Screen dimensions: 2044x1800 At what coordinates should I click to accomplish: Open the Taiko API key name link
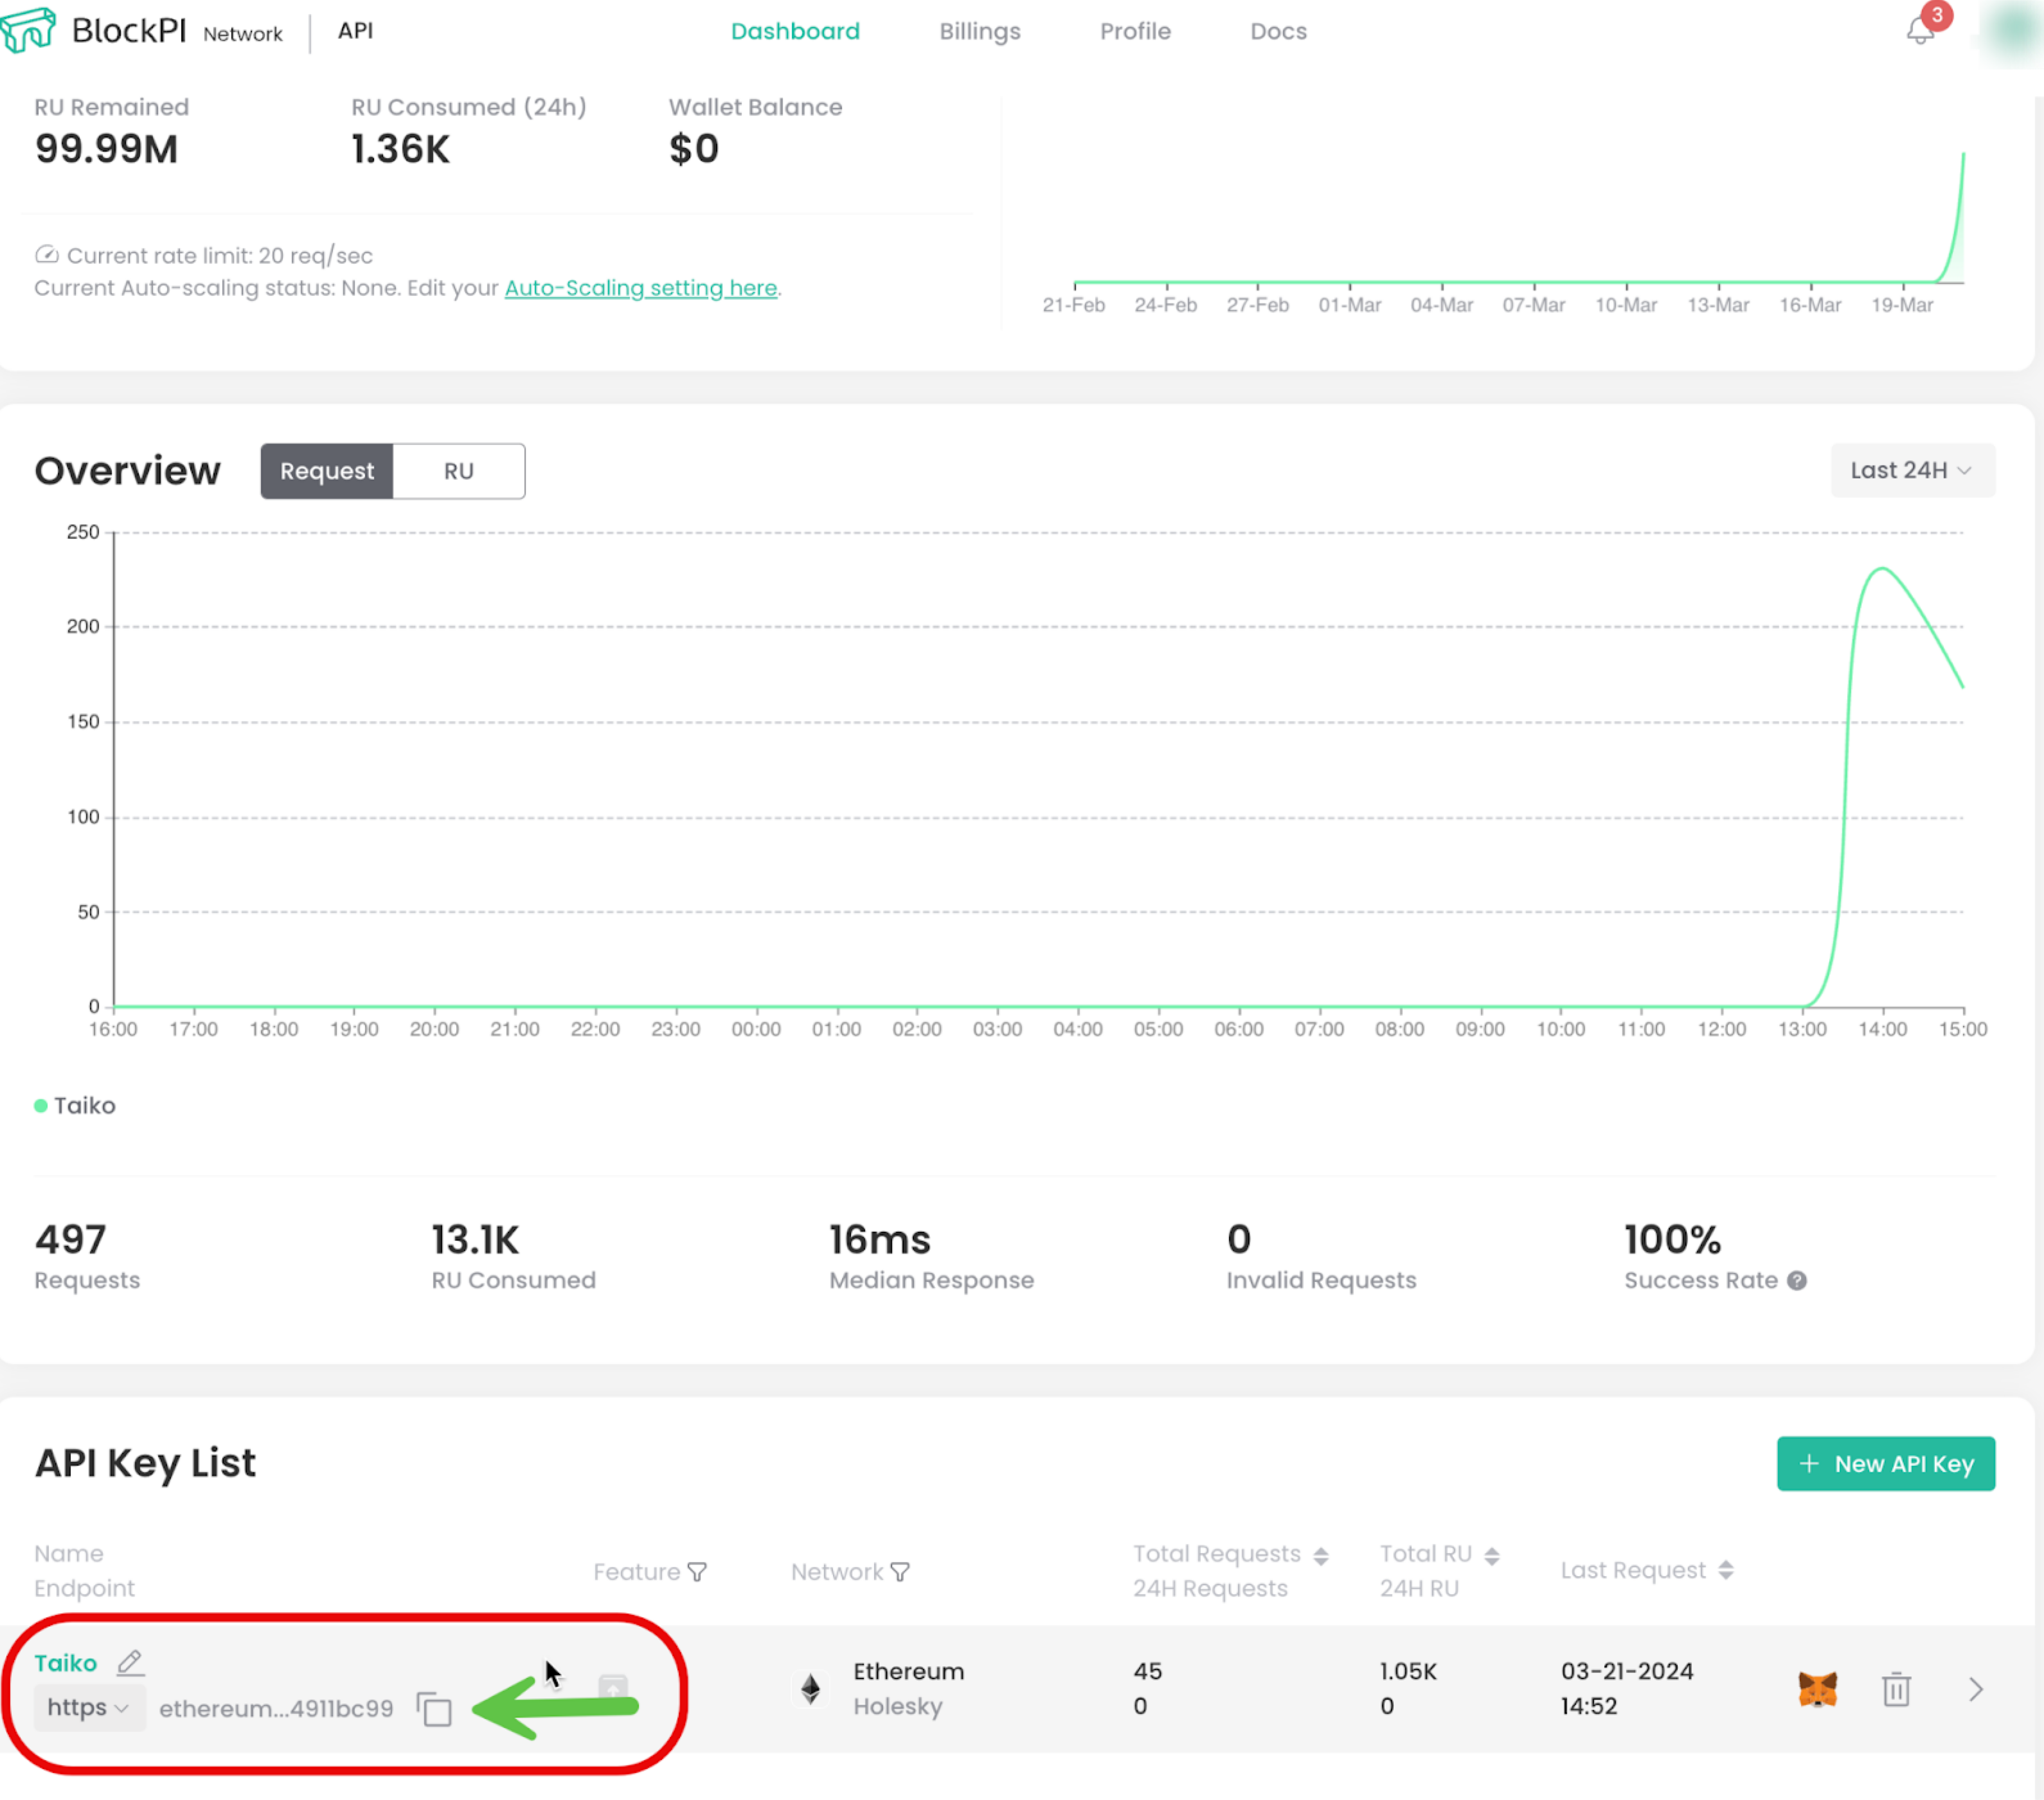tap(66, 1663)
